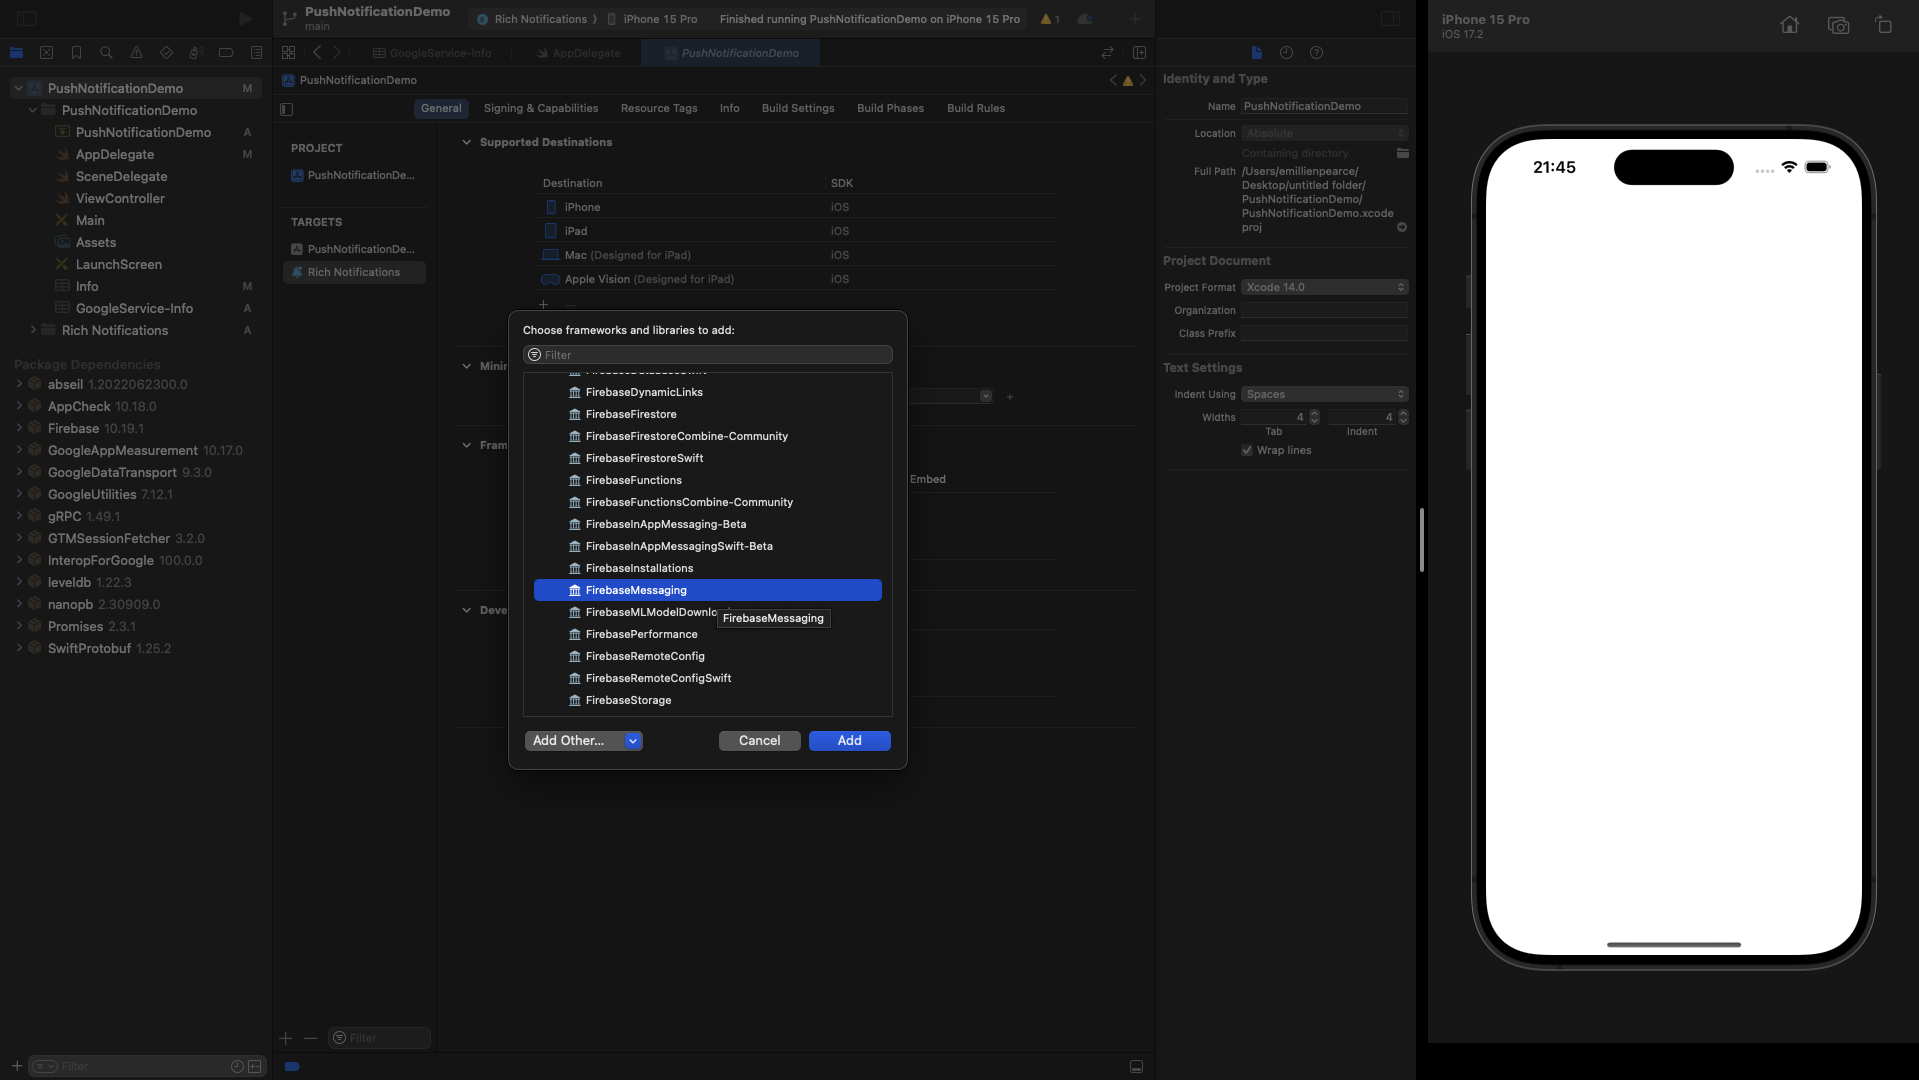Image resolution: width=1919 pixels, height=1080 pixels.
Task: Click the Organization input field
Action: 1325,310
